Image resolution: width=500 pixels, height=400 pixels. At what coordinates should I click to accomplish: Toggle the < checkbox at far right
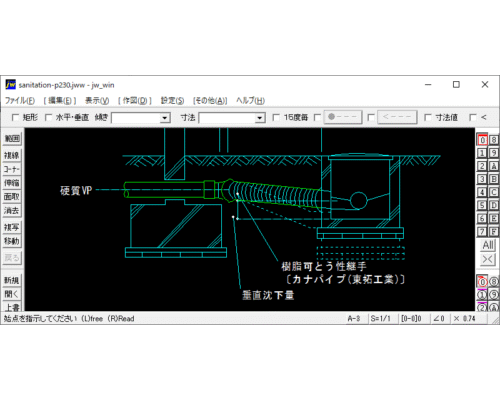(x=473, y=117)
